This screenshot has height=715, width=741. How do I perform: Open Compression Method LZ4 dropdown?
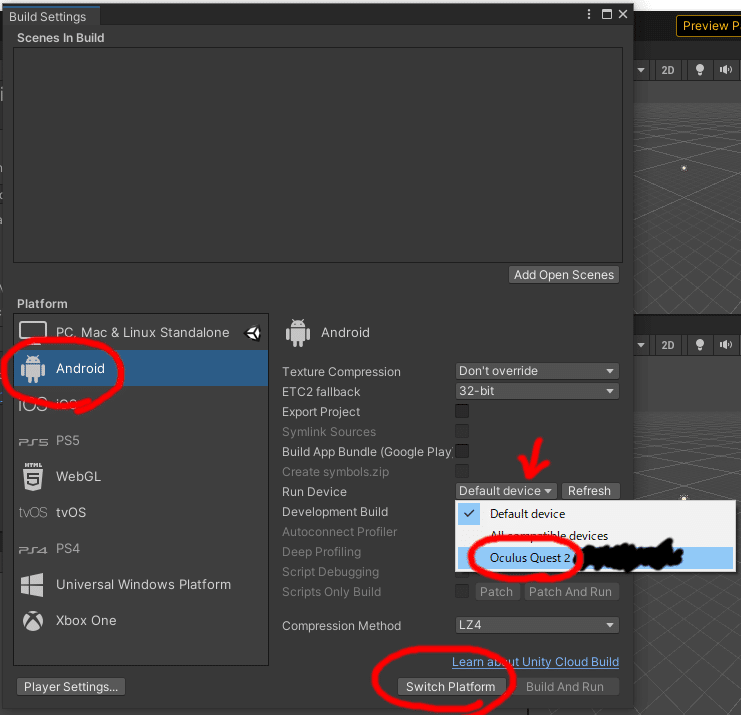(x=537, y=625)
